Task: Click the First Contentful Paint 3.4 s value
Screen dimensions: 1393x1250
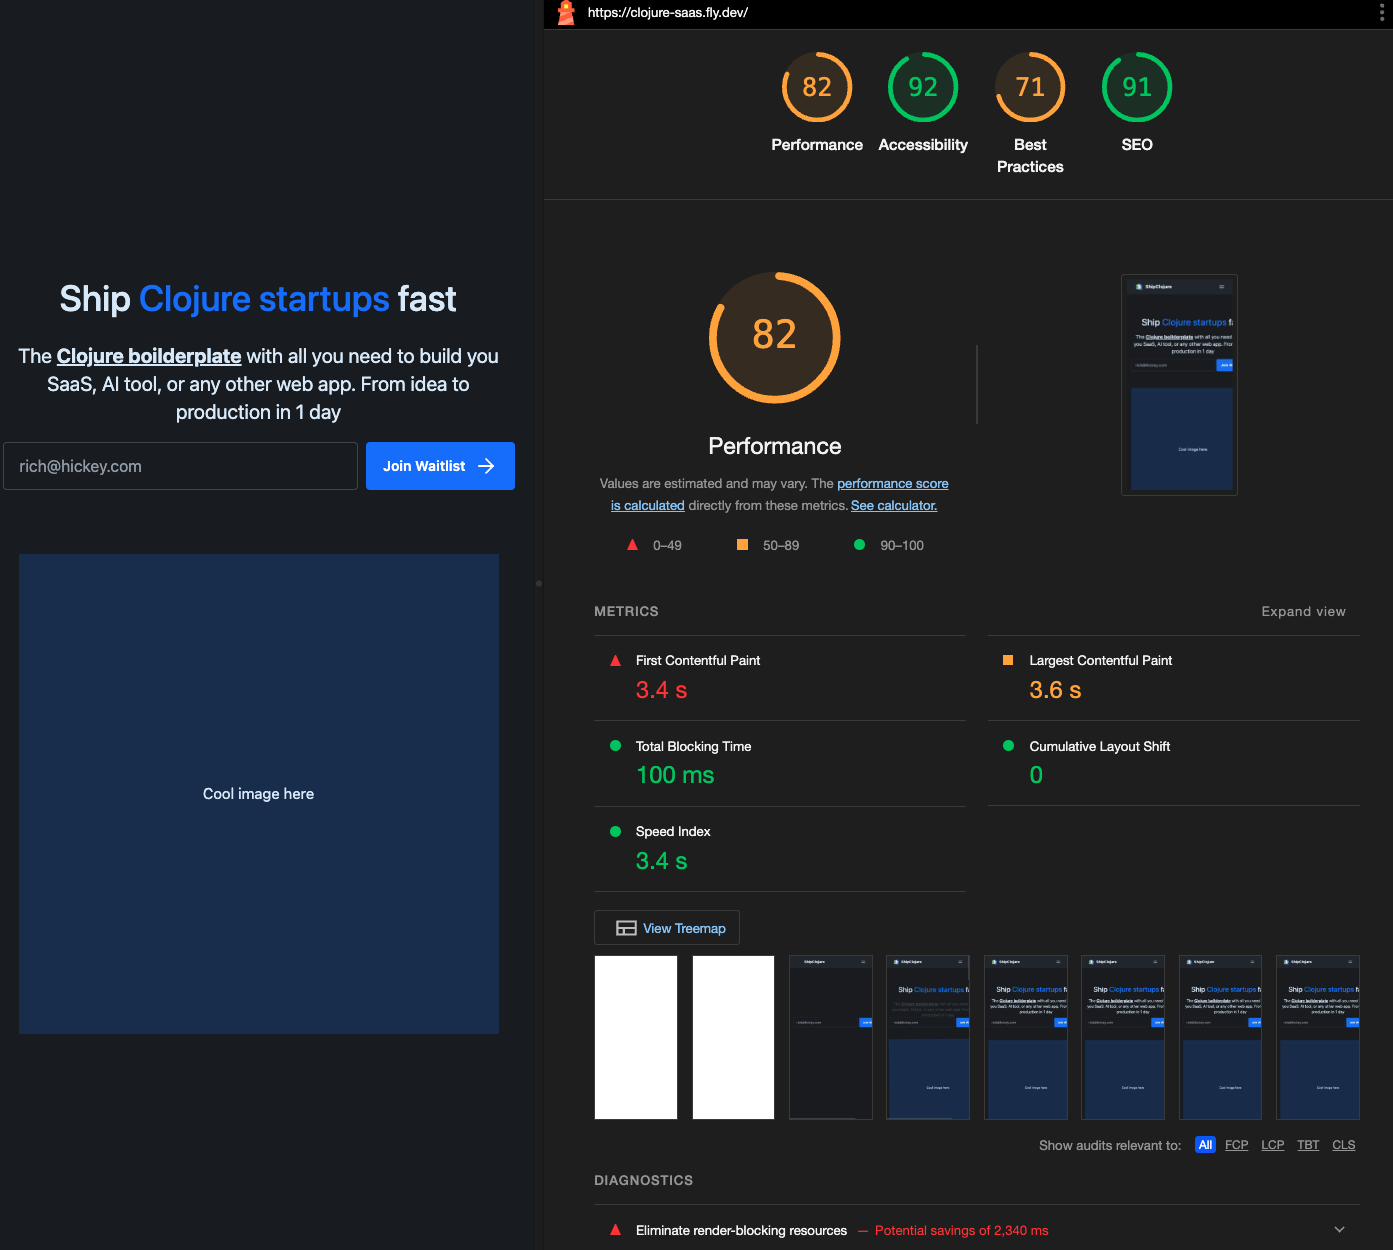Action: pos(662,690)
